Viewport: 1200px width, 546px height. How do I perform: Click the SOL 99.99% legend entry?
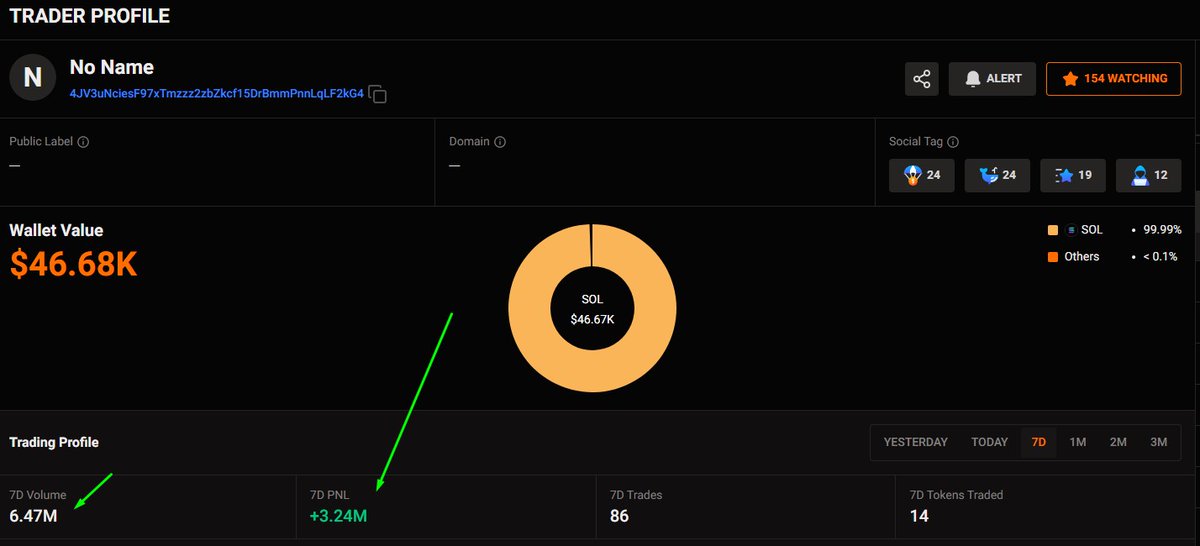coord(1114,230)
